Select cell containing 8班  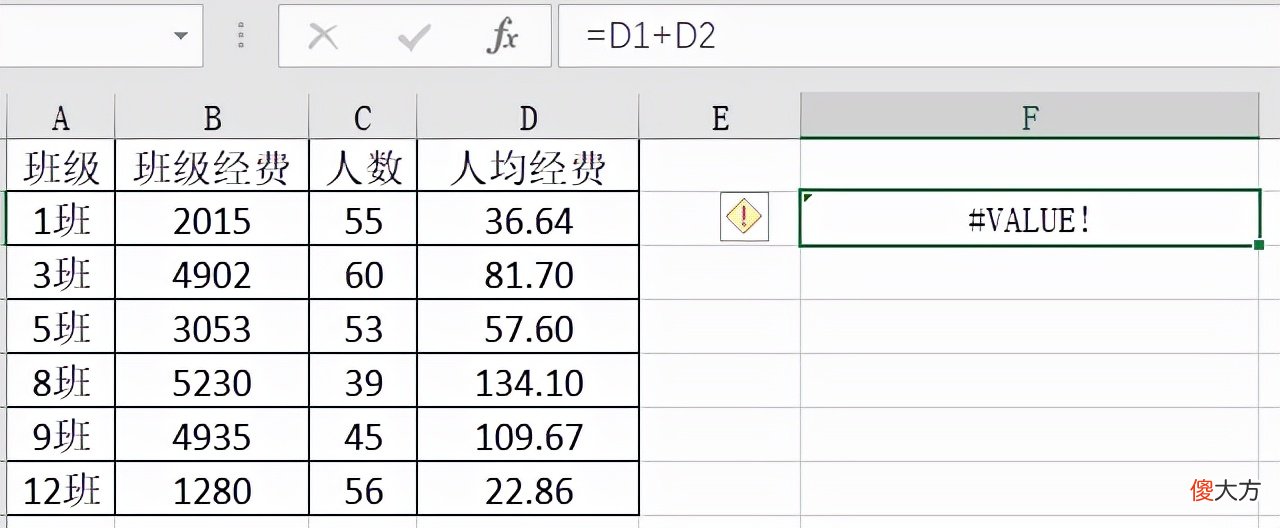click(61, 381)
